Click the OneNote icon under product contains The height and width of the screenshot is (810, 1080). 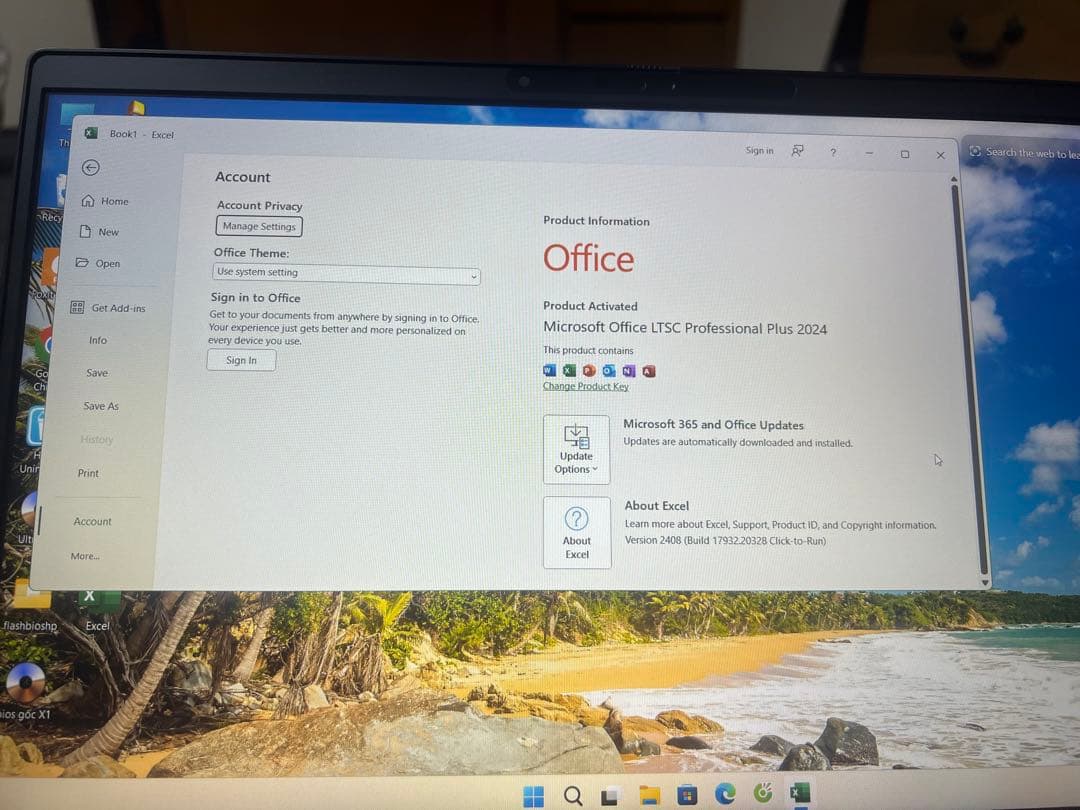[629, 370]
